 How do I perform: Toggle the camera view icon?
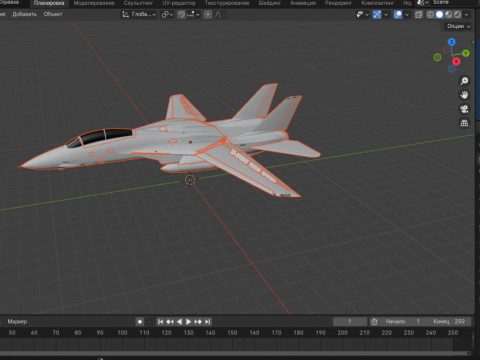pos(464,109)
